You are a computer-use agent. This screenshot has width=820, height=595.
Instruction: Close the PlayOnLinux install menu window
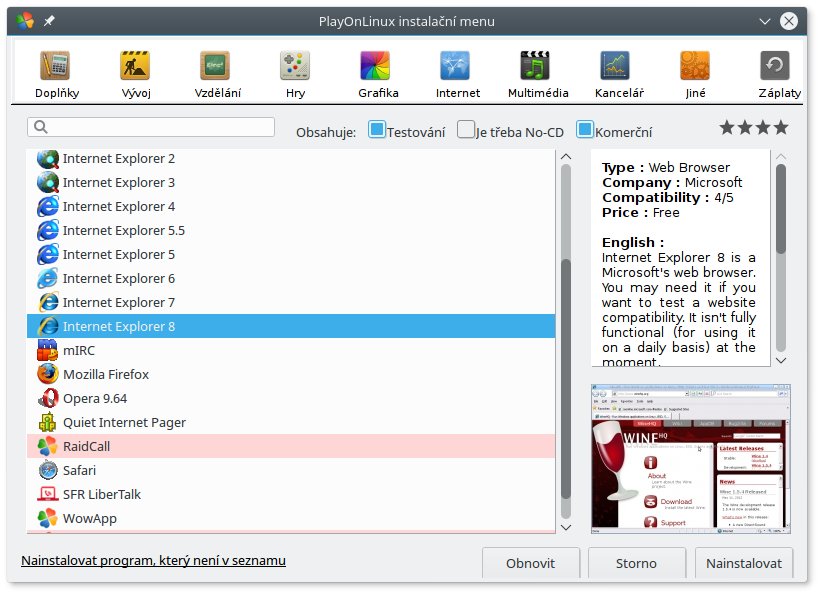pos(789,21)
